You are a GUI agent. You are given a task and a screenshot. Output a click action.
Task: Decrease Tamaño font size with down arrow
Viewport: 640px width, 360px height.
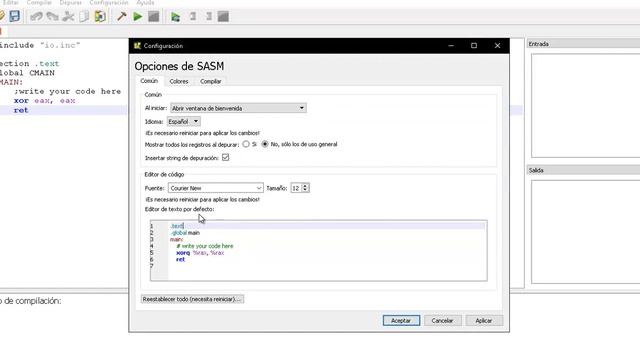pyautogui.click(x=305, y=190)
